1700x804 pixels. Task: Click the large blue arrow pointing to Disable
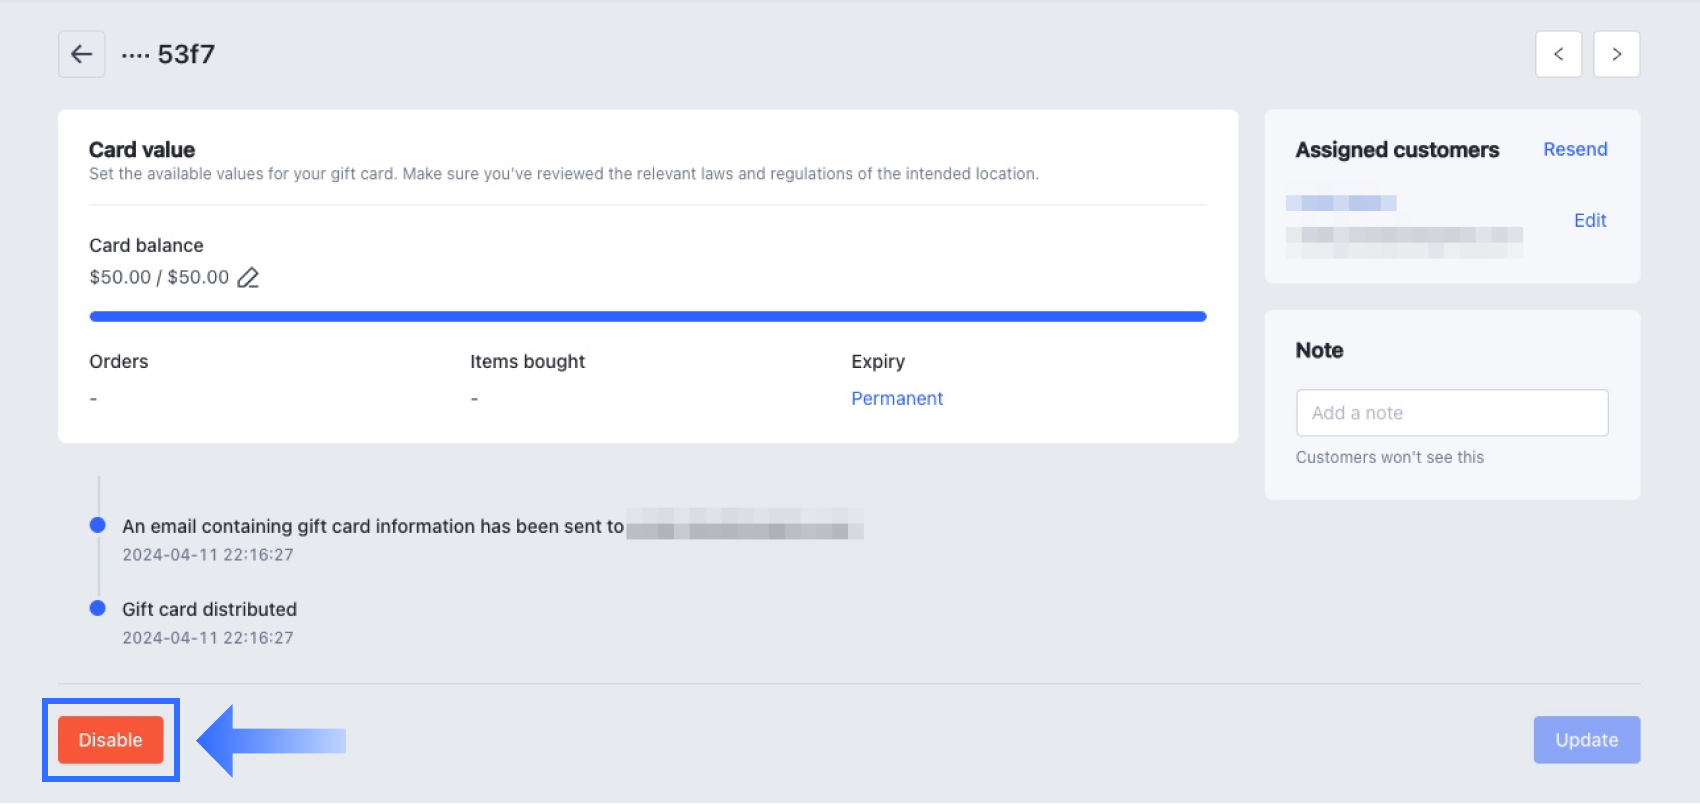pyautogui.click(x=270, y=740)
